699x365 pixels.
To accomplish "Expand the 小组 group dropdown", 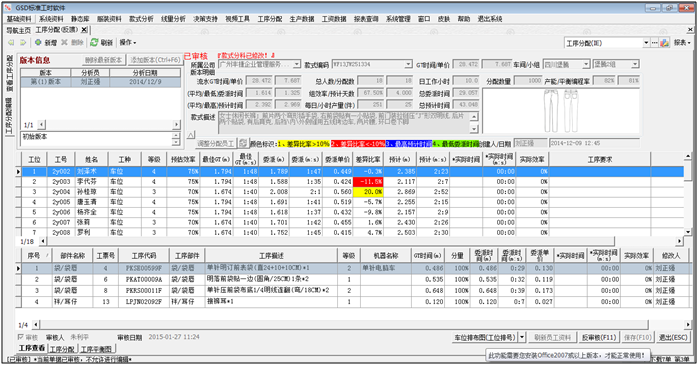I will (635, 65).
